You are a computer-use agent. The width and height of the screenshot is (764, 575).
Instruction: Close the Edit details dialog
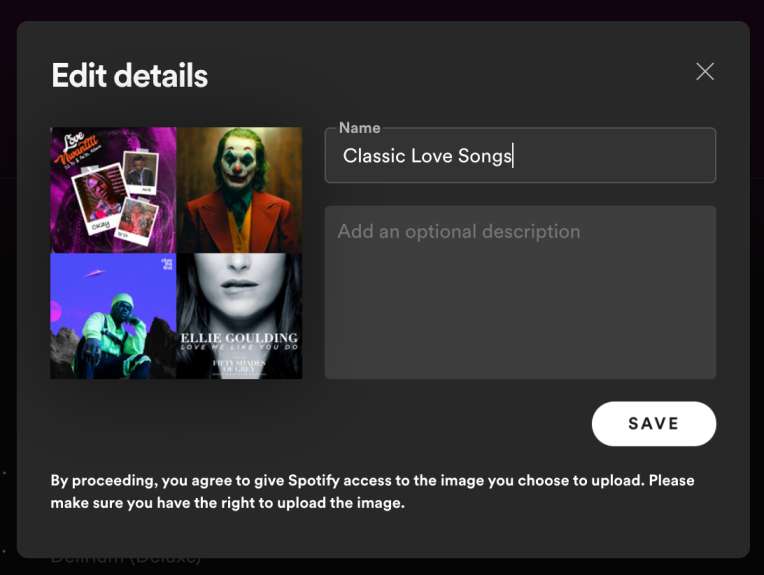pyautogui.click(x=705, y=71)
